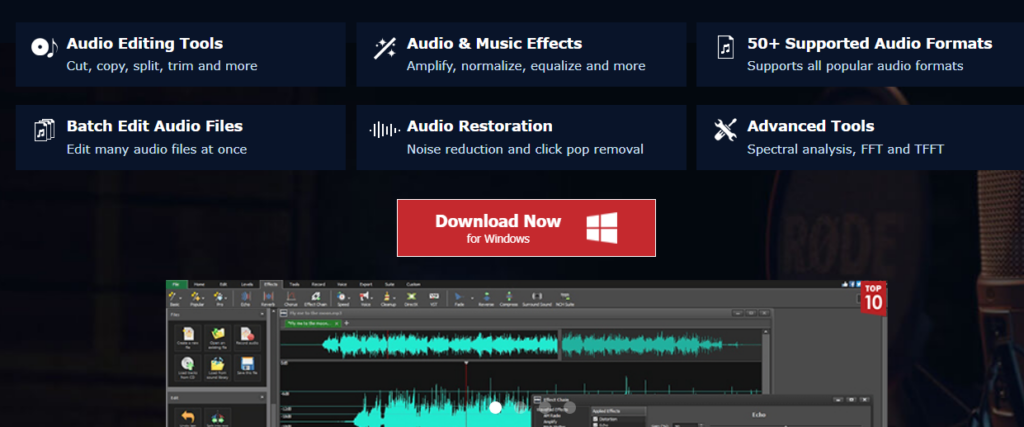Click the Echo effect icon in WavePad toolbar

(246, 296)
